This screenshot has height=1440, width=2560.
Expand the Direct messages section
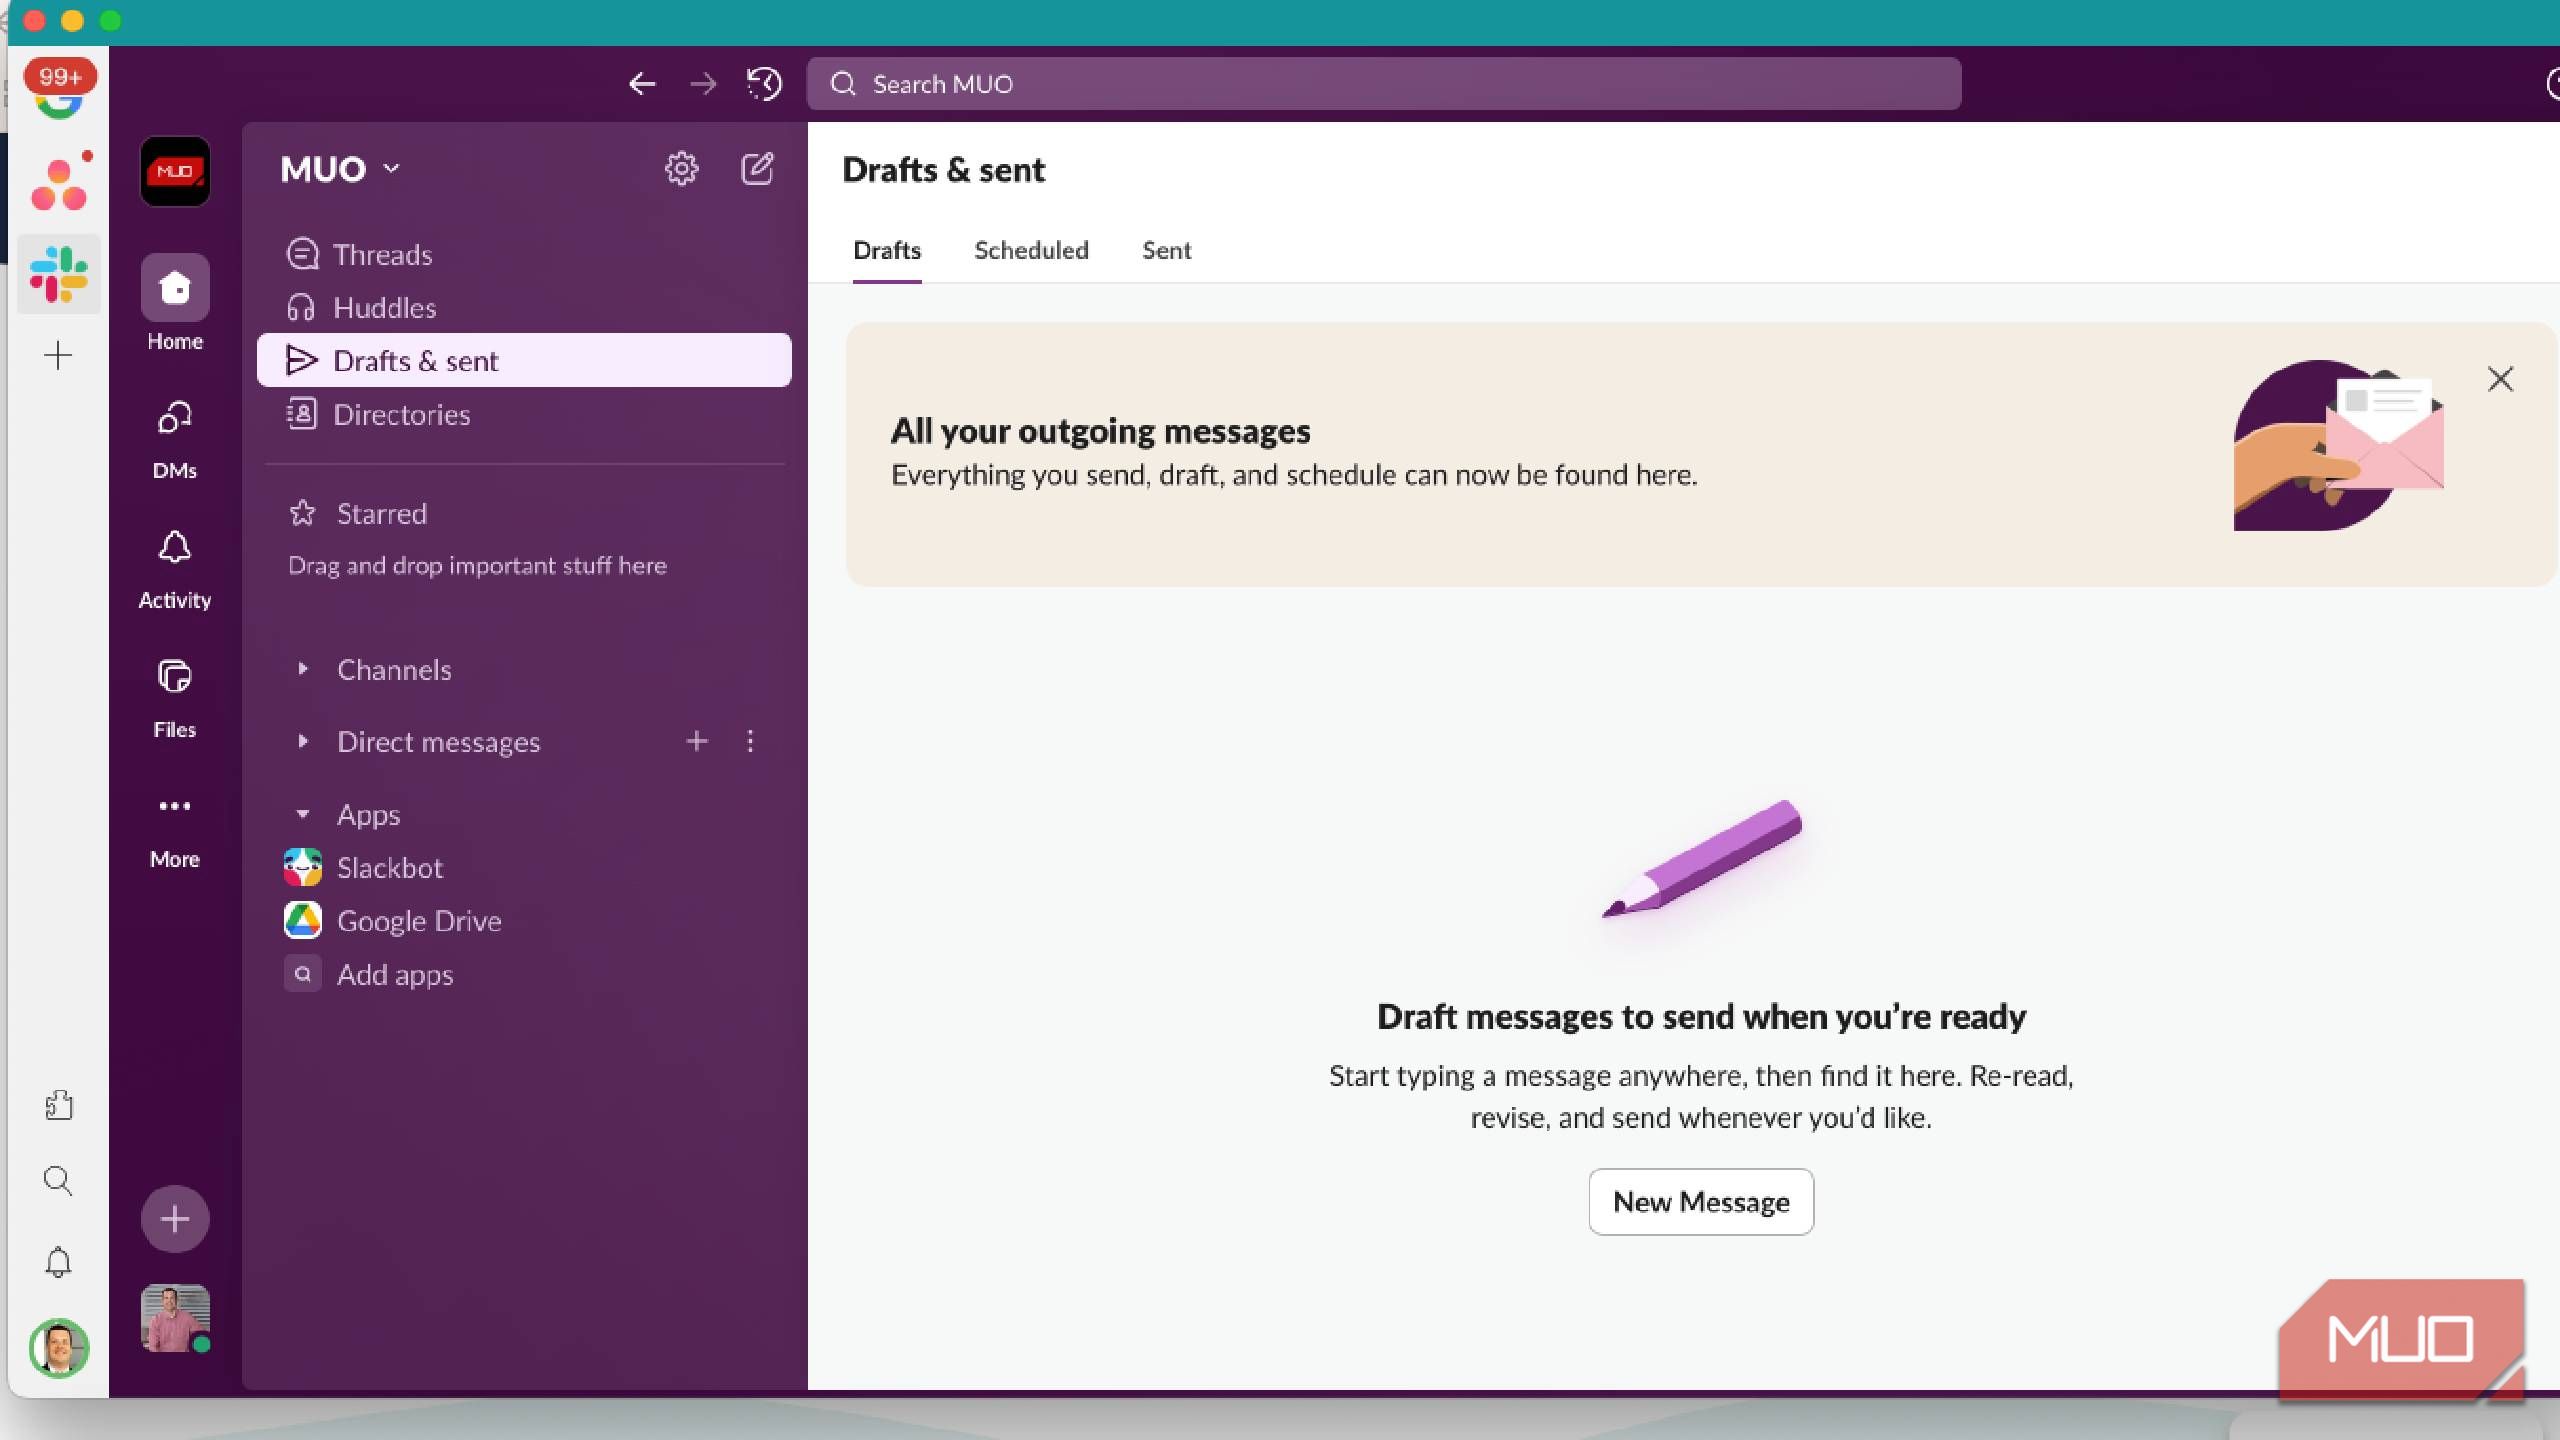(x=303, y=741)
